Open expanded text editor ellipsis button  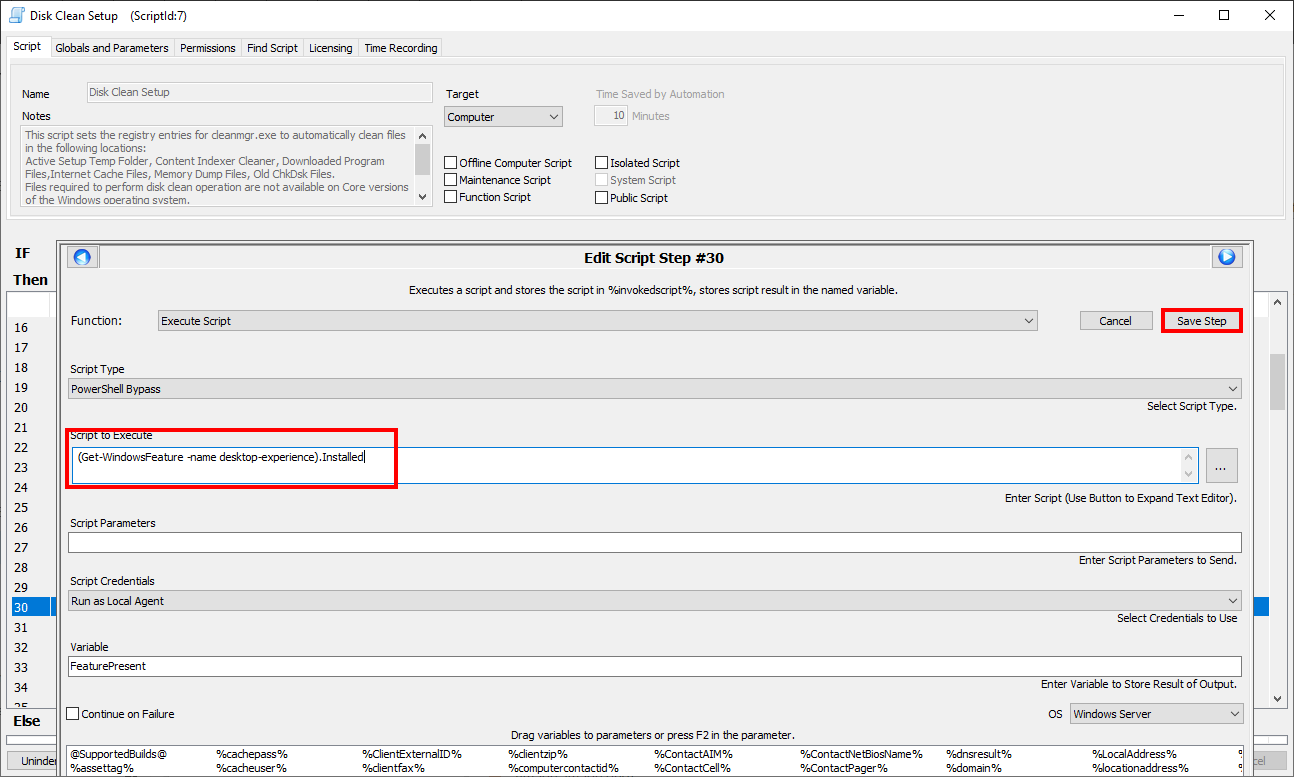(x=1222, y=465)
